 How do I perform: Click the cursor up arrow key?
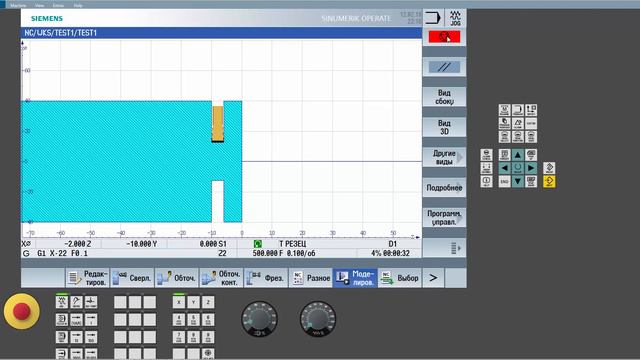pos(518,155)
